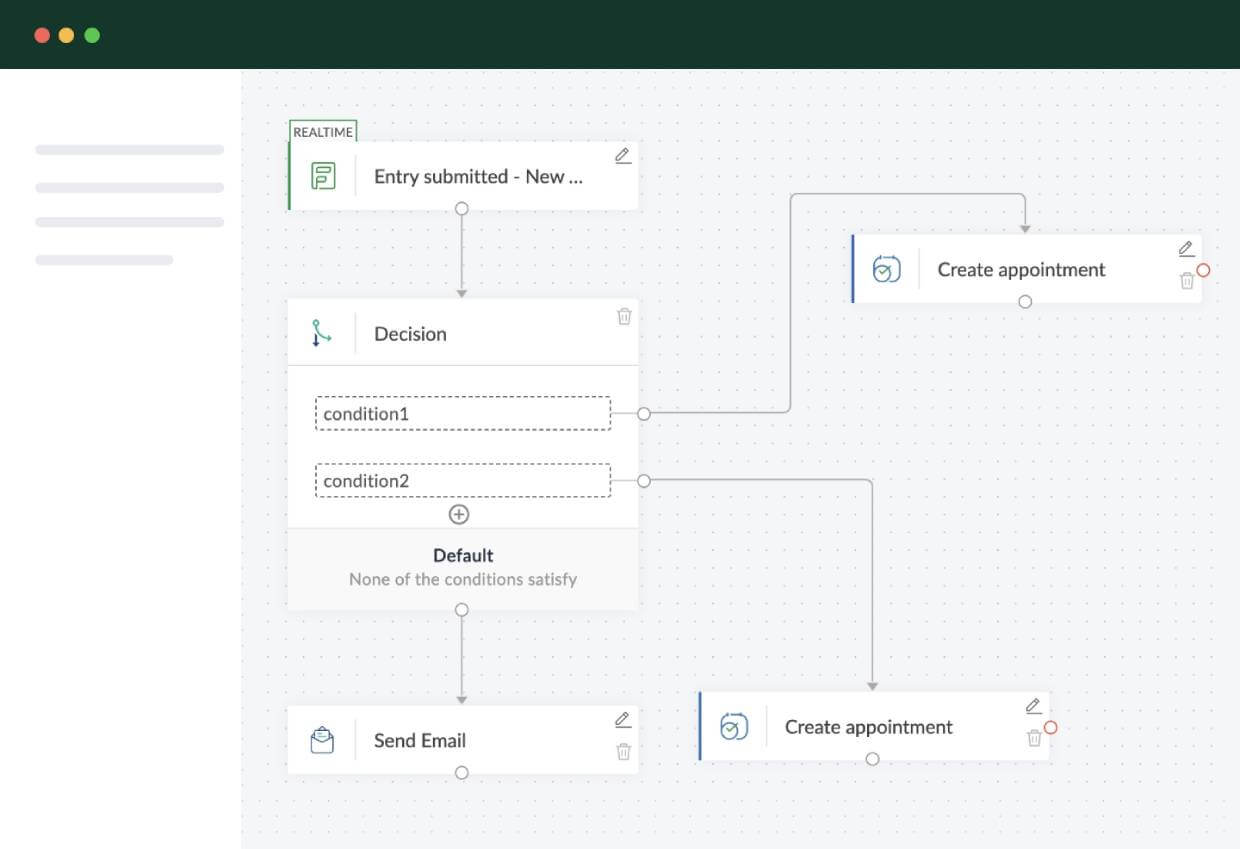
Task: Delete the Send Email node using trash icon
Action: click(624, 752)
